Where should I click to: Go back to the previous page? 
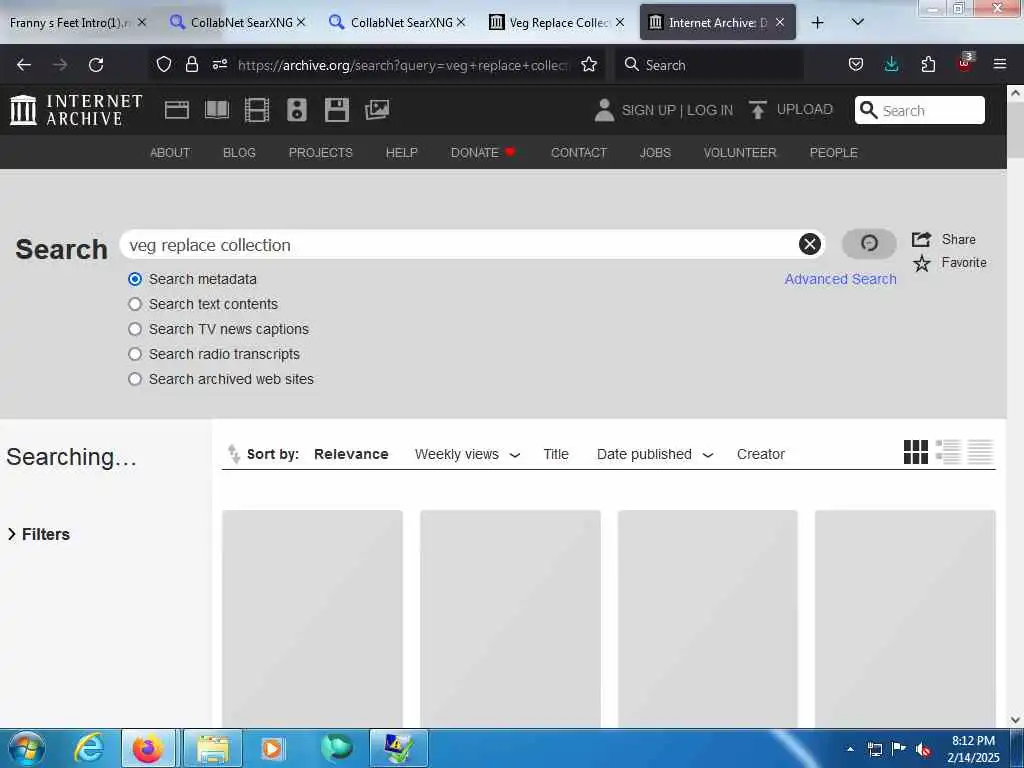tap(24, 65)
